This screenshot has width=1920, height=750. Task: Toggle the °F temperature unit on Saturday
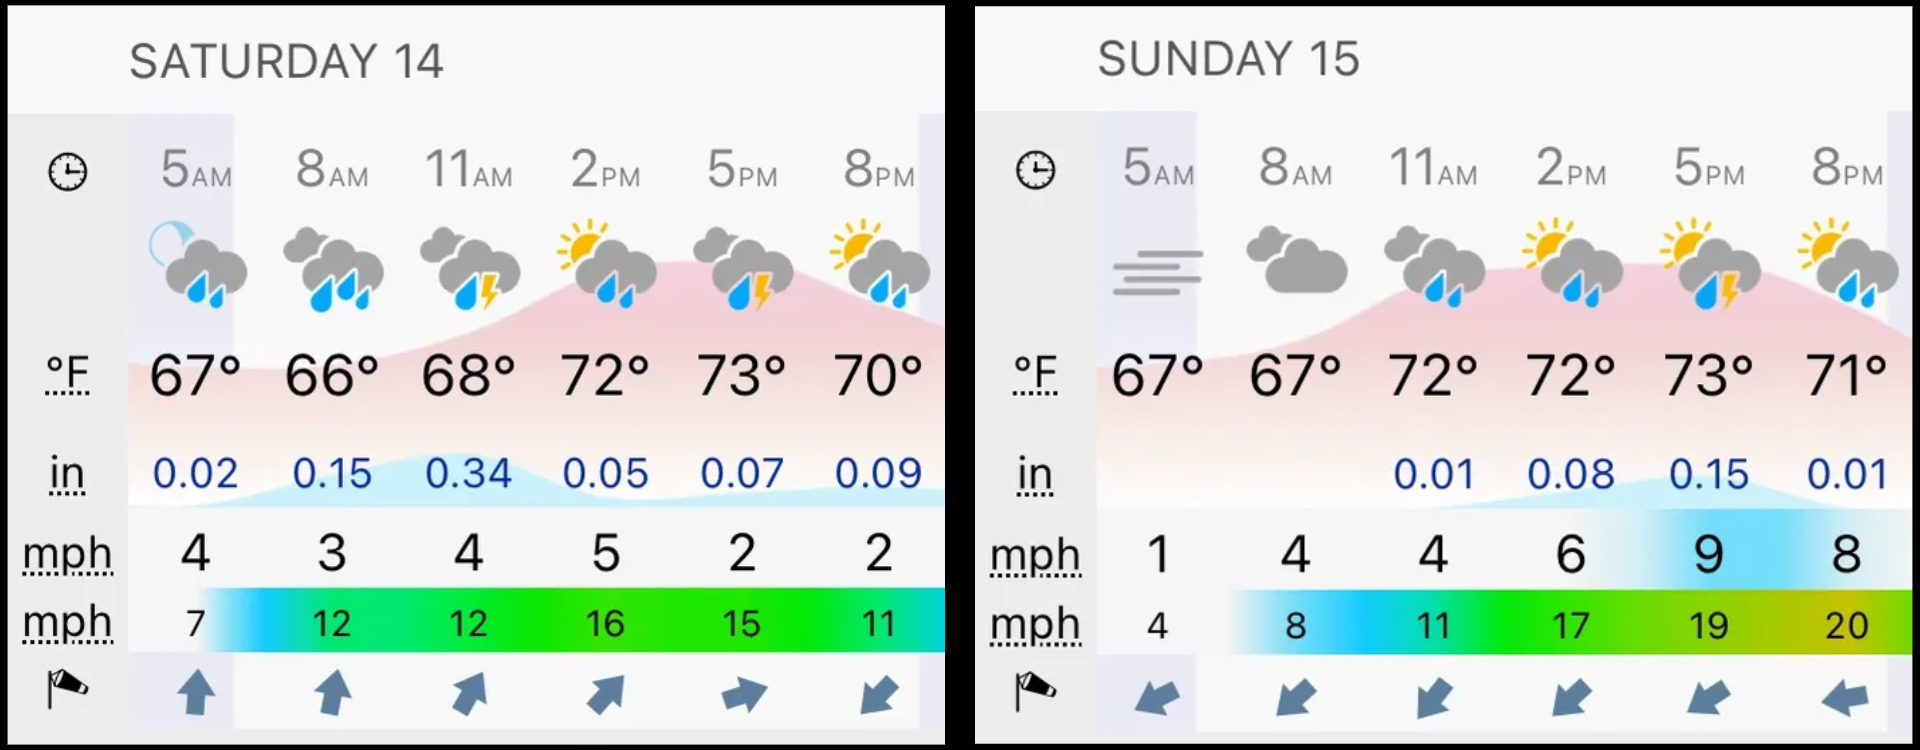click(67, 376)
